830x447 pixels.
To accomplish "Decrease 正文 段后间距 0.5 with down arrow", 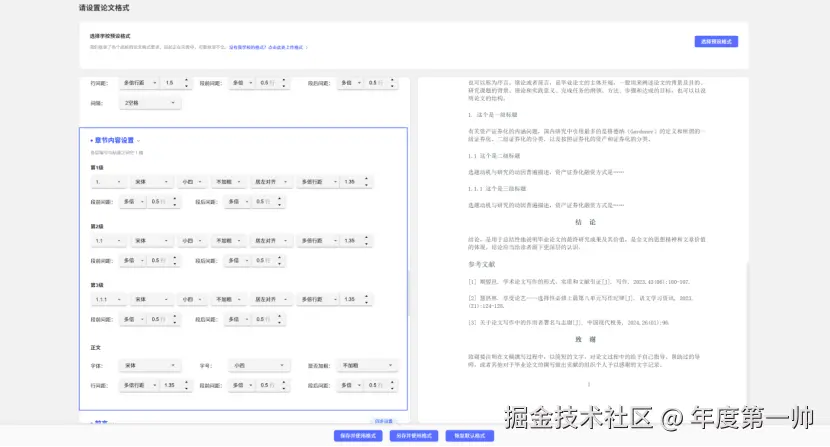I will [x=392, y=388].
